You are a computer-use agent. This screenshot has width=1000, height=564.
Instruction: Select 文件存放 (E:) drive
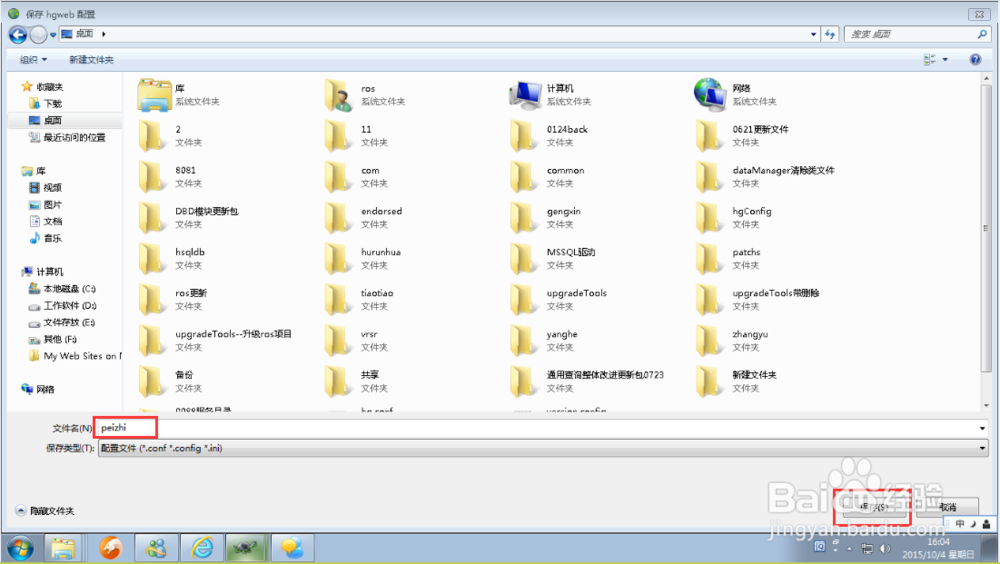point(62,322)
